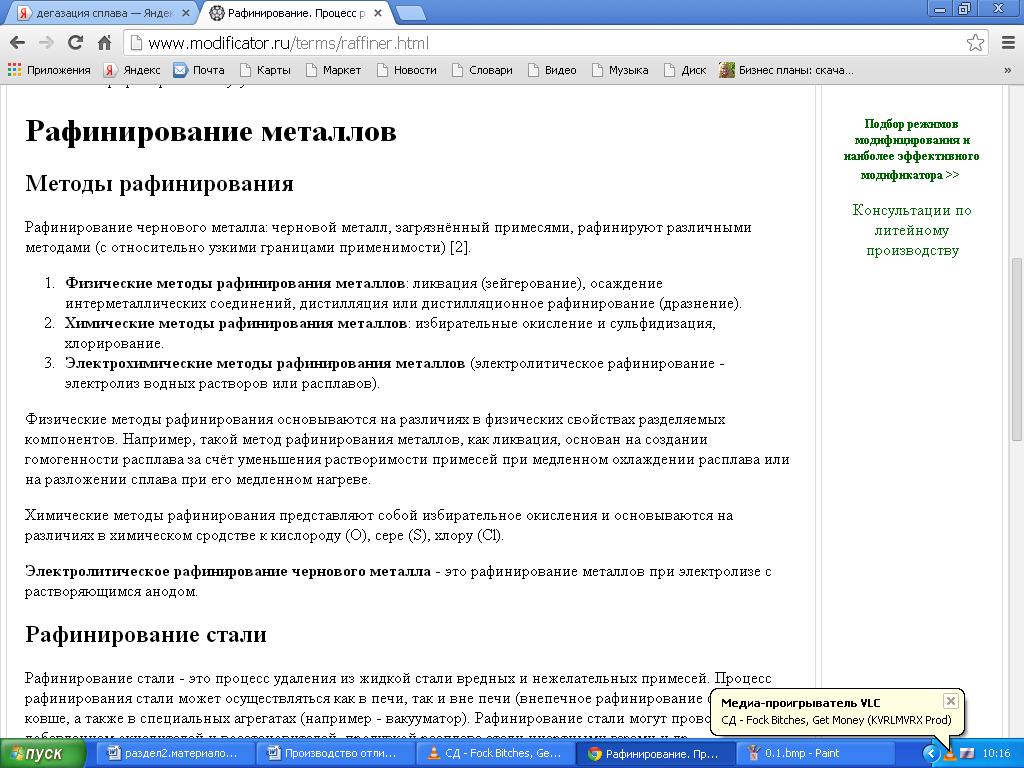
Task: Bookmark this page with the star icon
Action: [975, 43]
